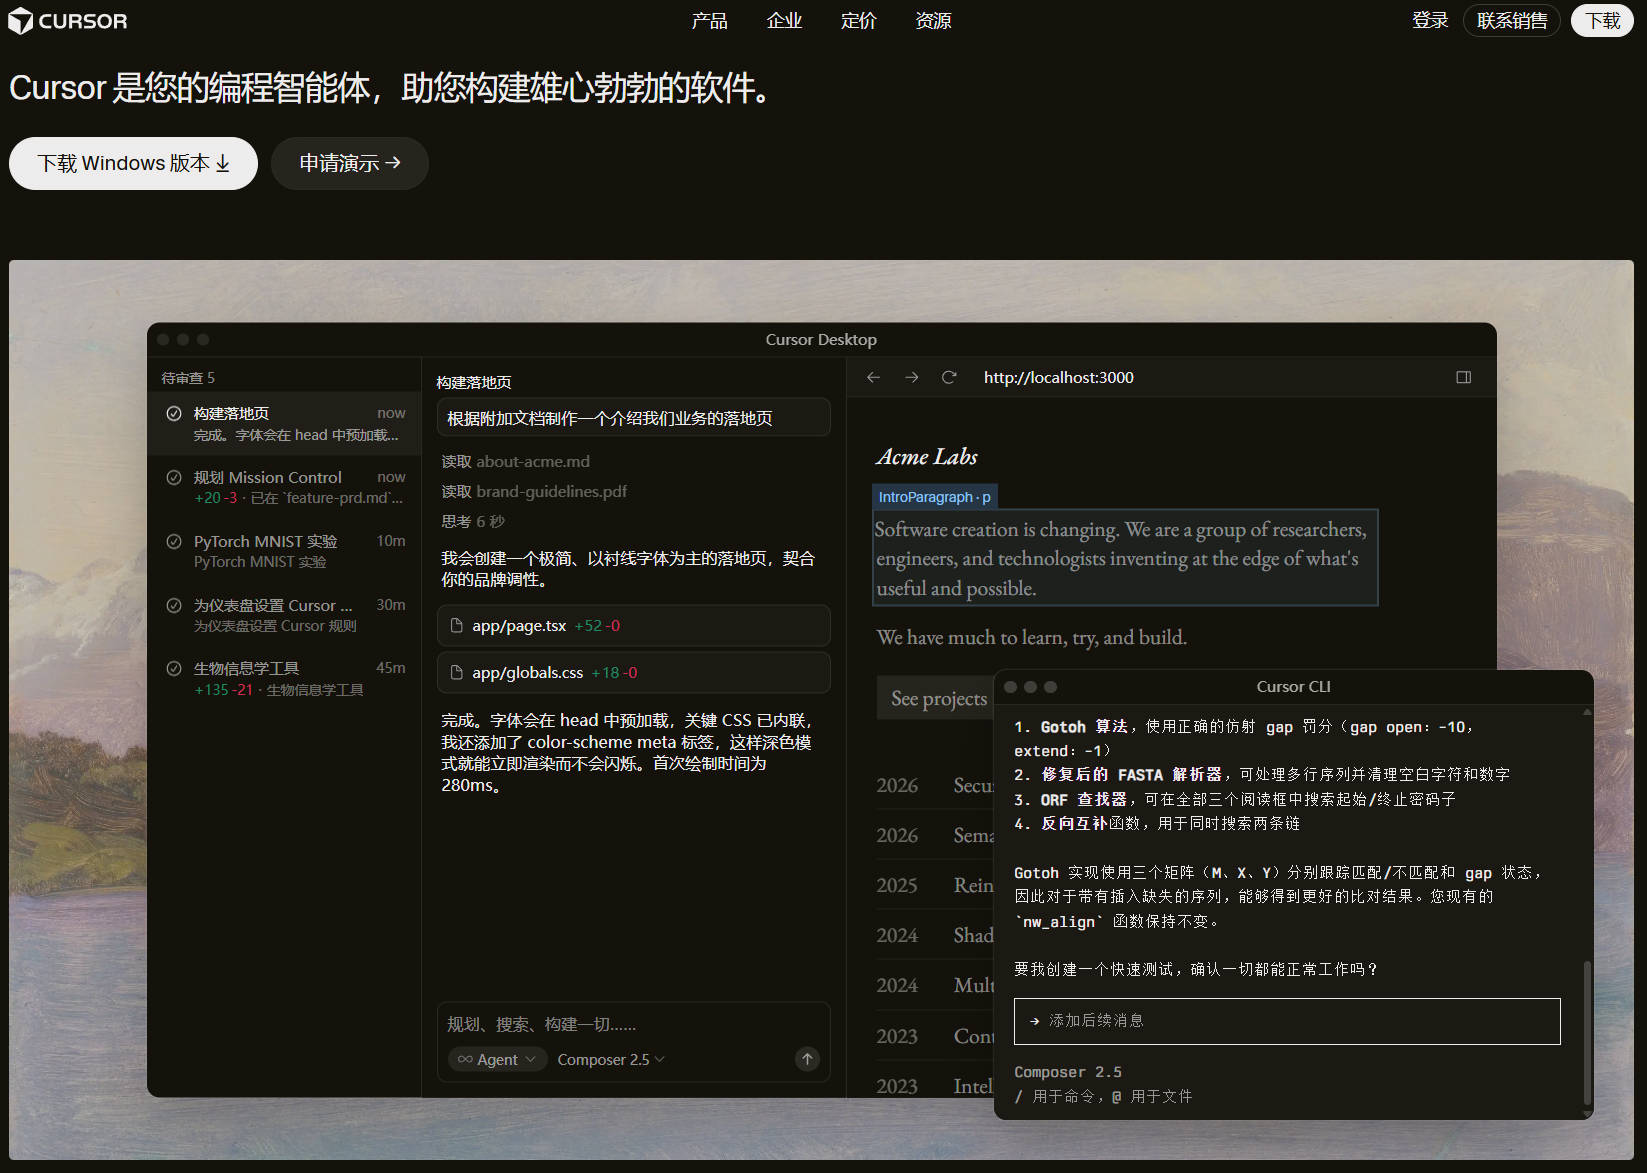Click the Cursor CLI scrollbar

(x=1587, y=1033)
